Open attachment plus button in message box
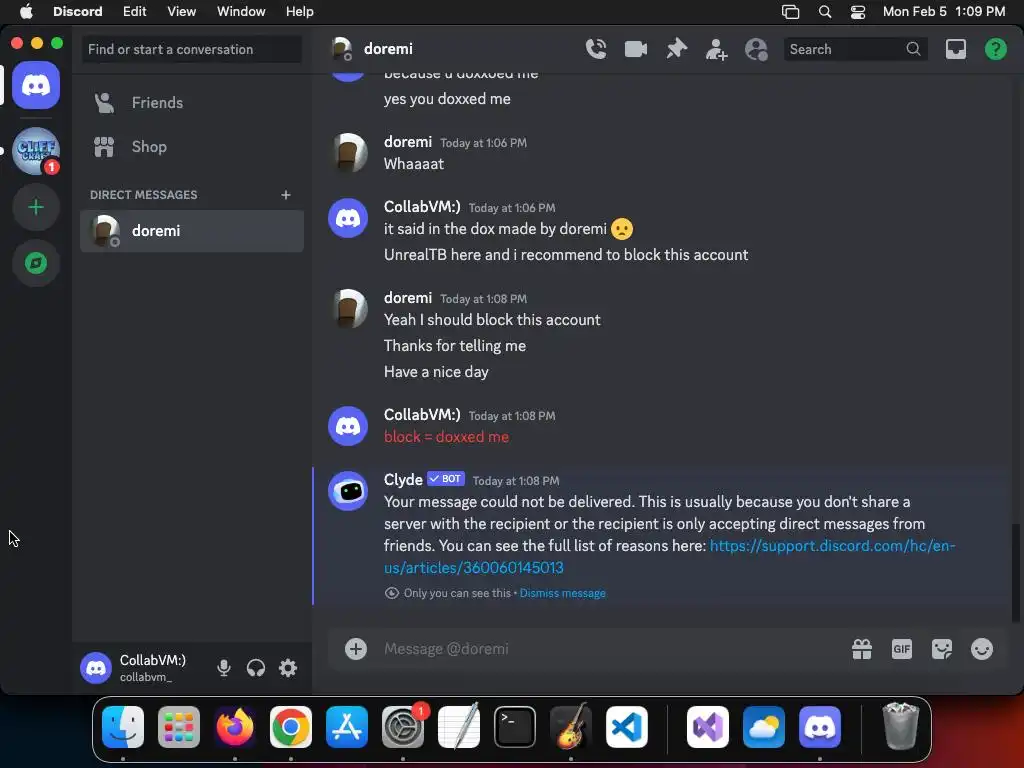Viewport: 1024px width, 768px height. tap(355, 648)
